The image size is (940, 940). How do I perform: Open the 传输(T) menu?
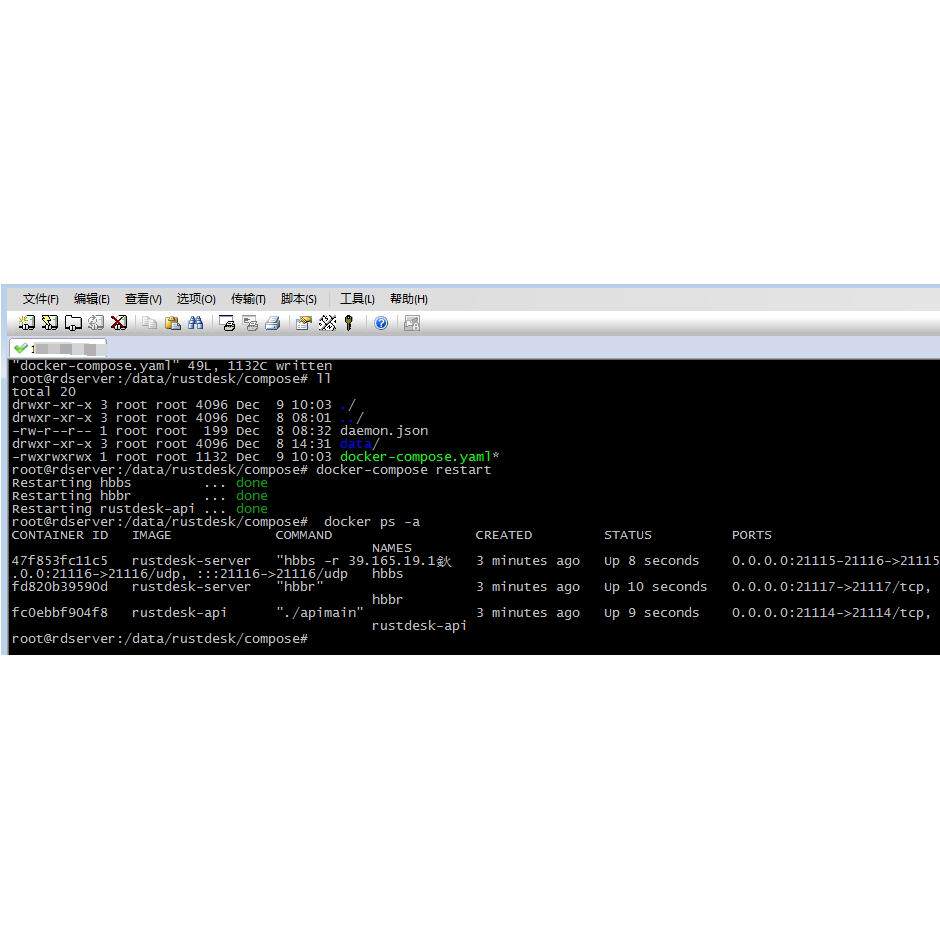248,299
